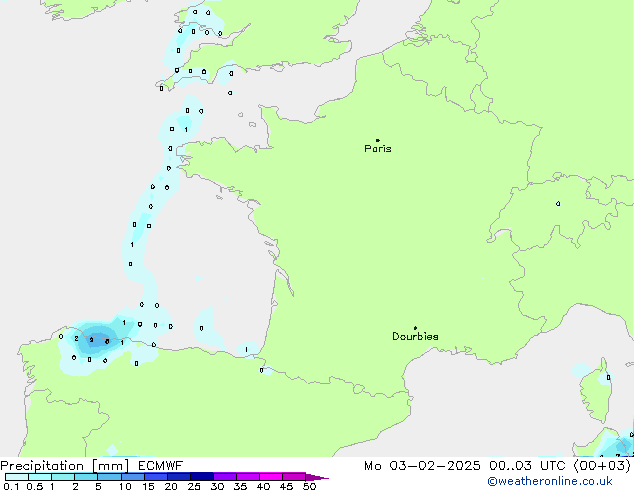Click the '00..03 UTC' time range text
The image size is (634, 490).
coord(527,466)
